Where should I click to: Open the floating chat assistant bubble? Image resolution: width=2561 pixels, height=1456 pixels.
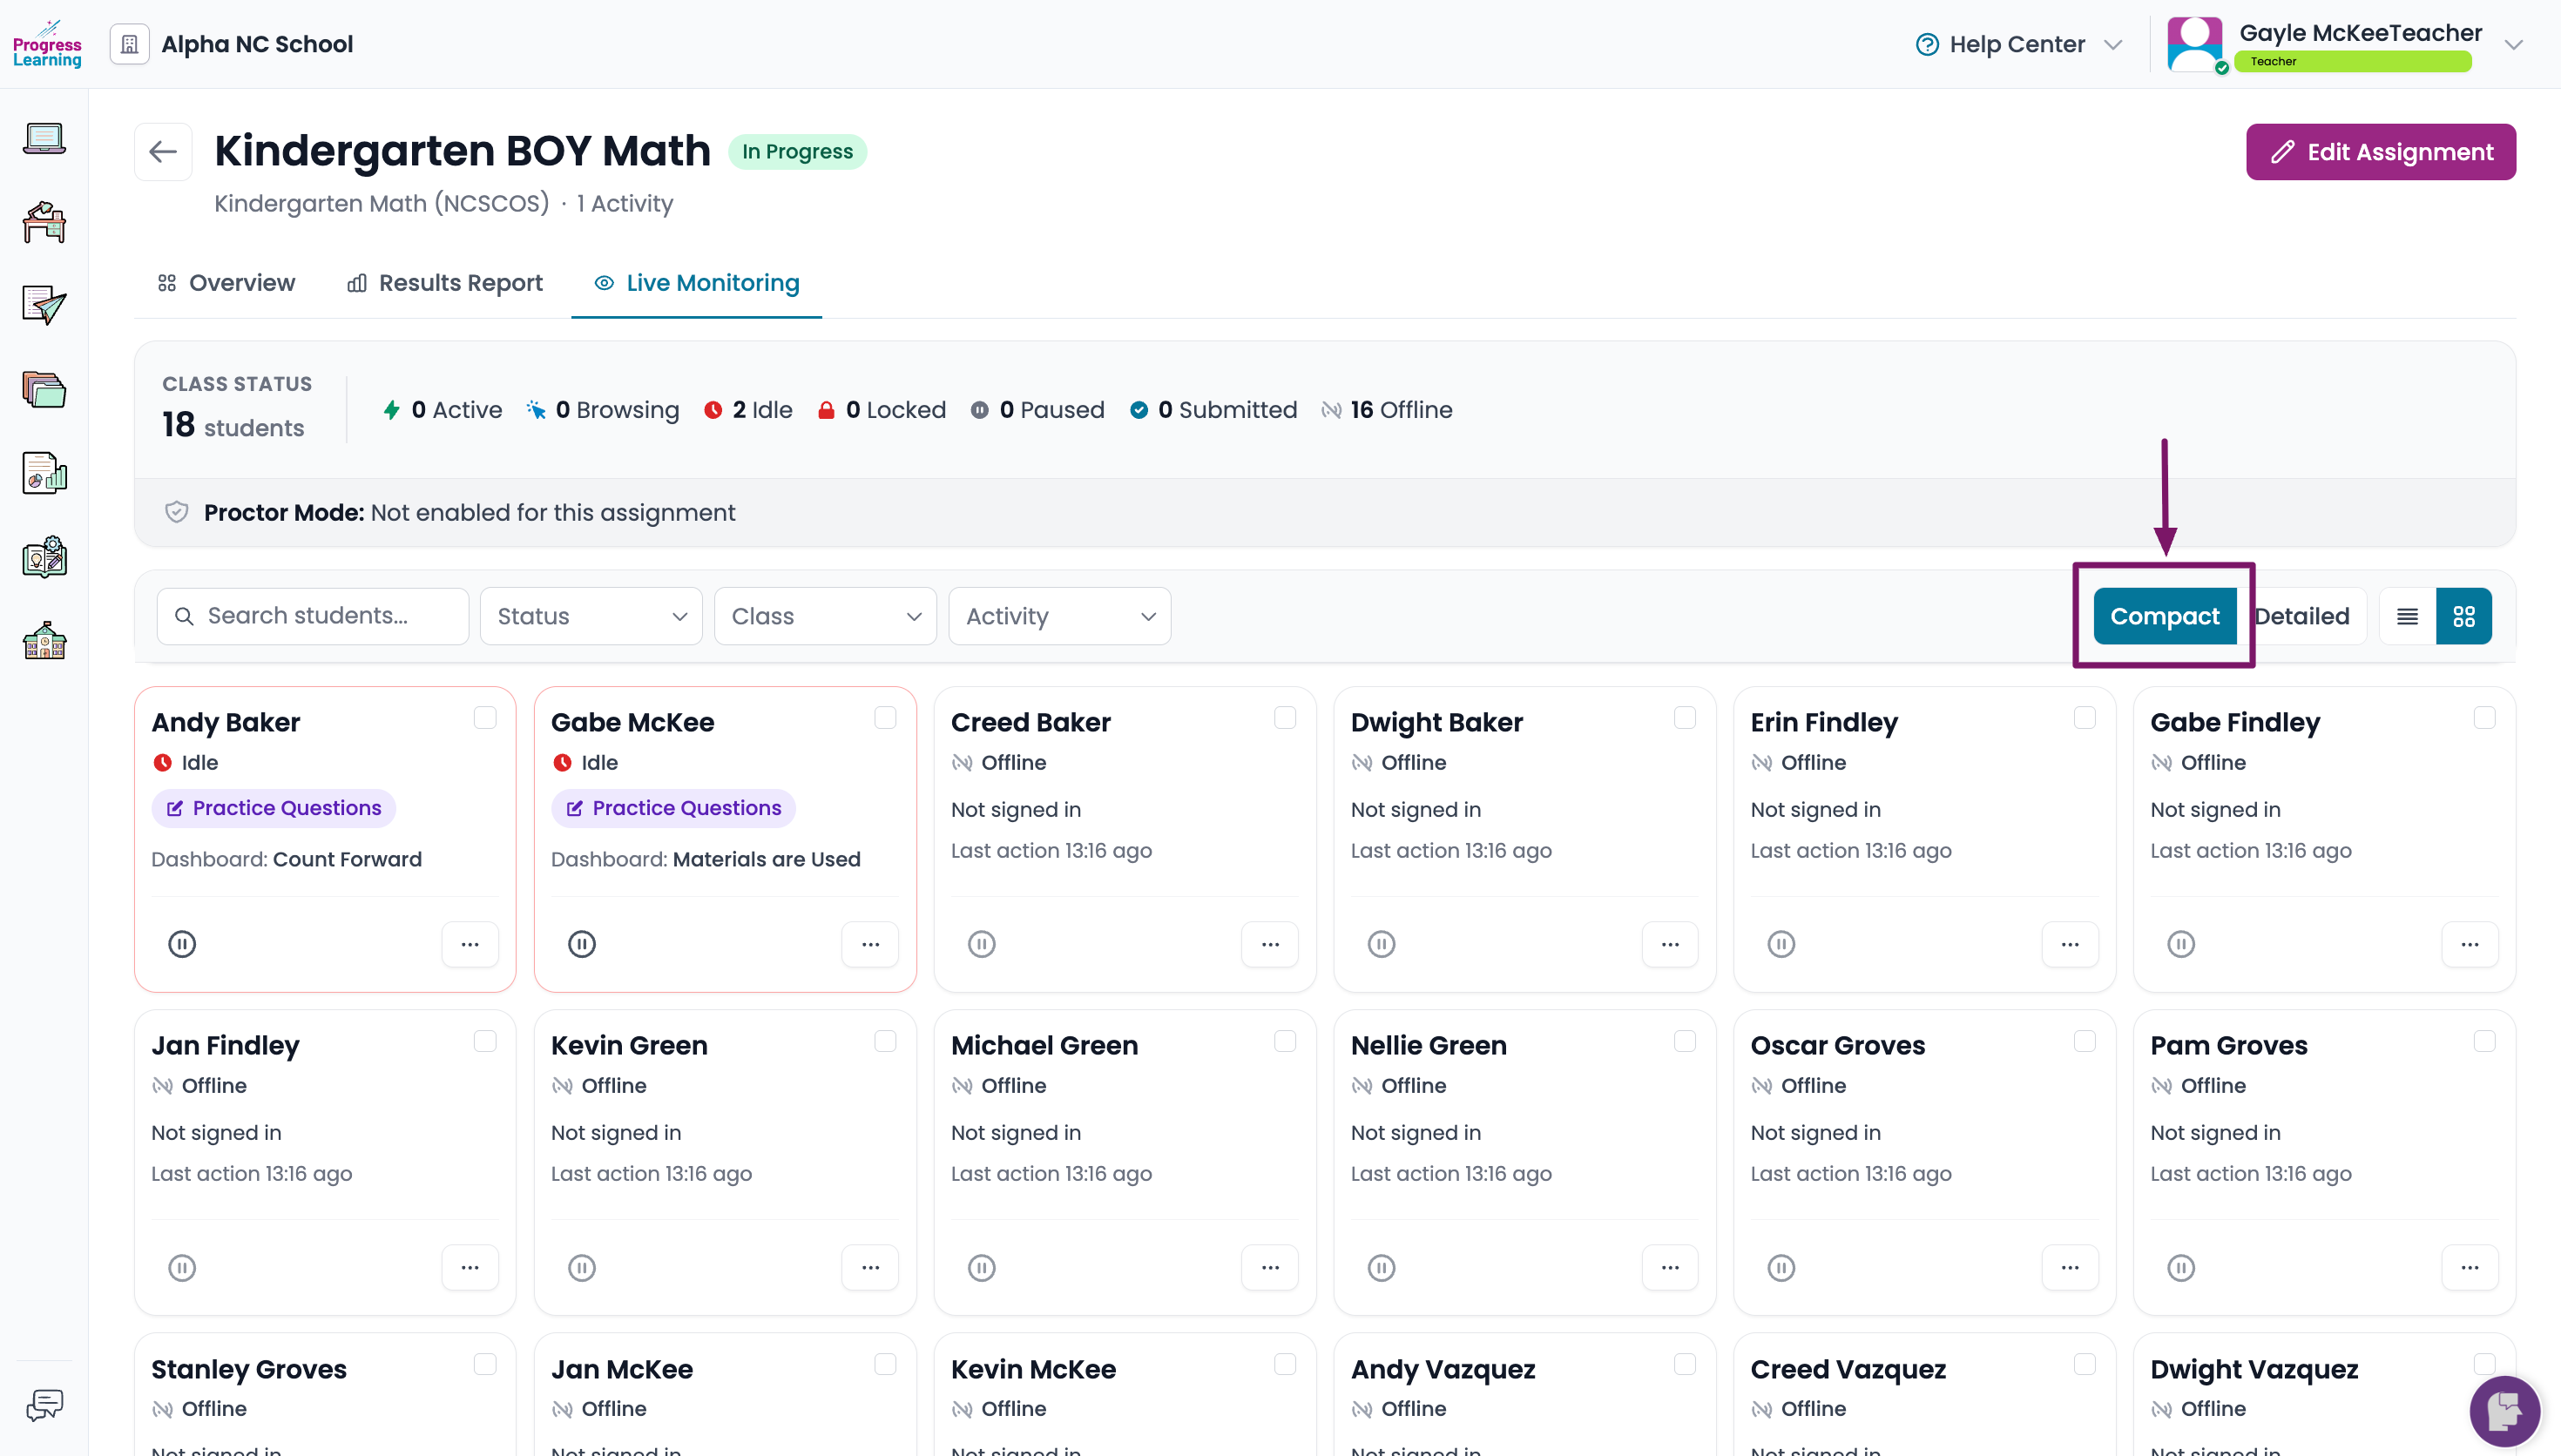click(2505, 1412)
